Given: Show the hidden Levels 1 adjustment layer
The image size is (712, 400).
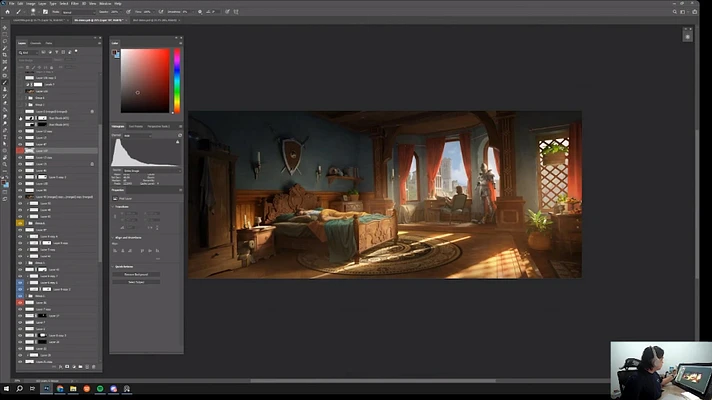Looking at the screenshot, I should click(x=20, y=84).
